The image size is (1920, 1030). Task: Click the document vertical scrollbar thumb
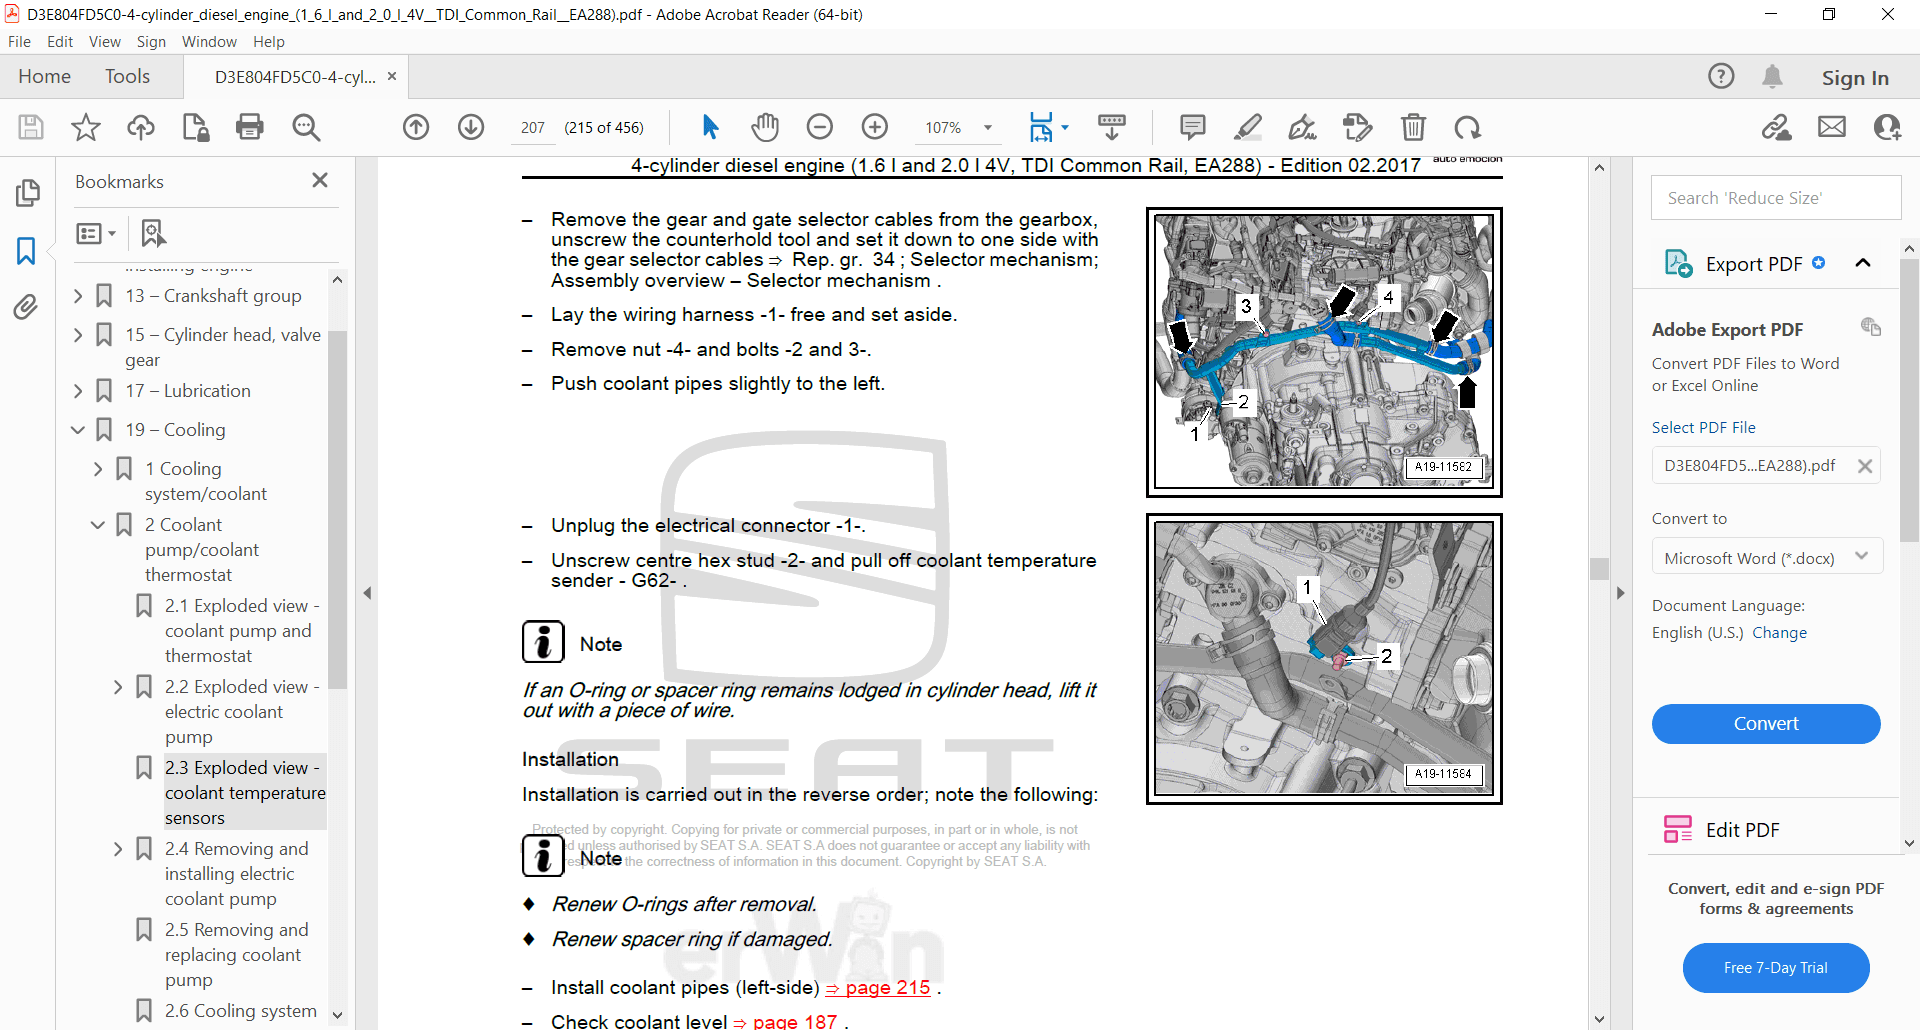(1599, 568)
